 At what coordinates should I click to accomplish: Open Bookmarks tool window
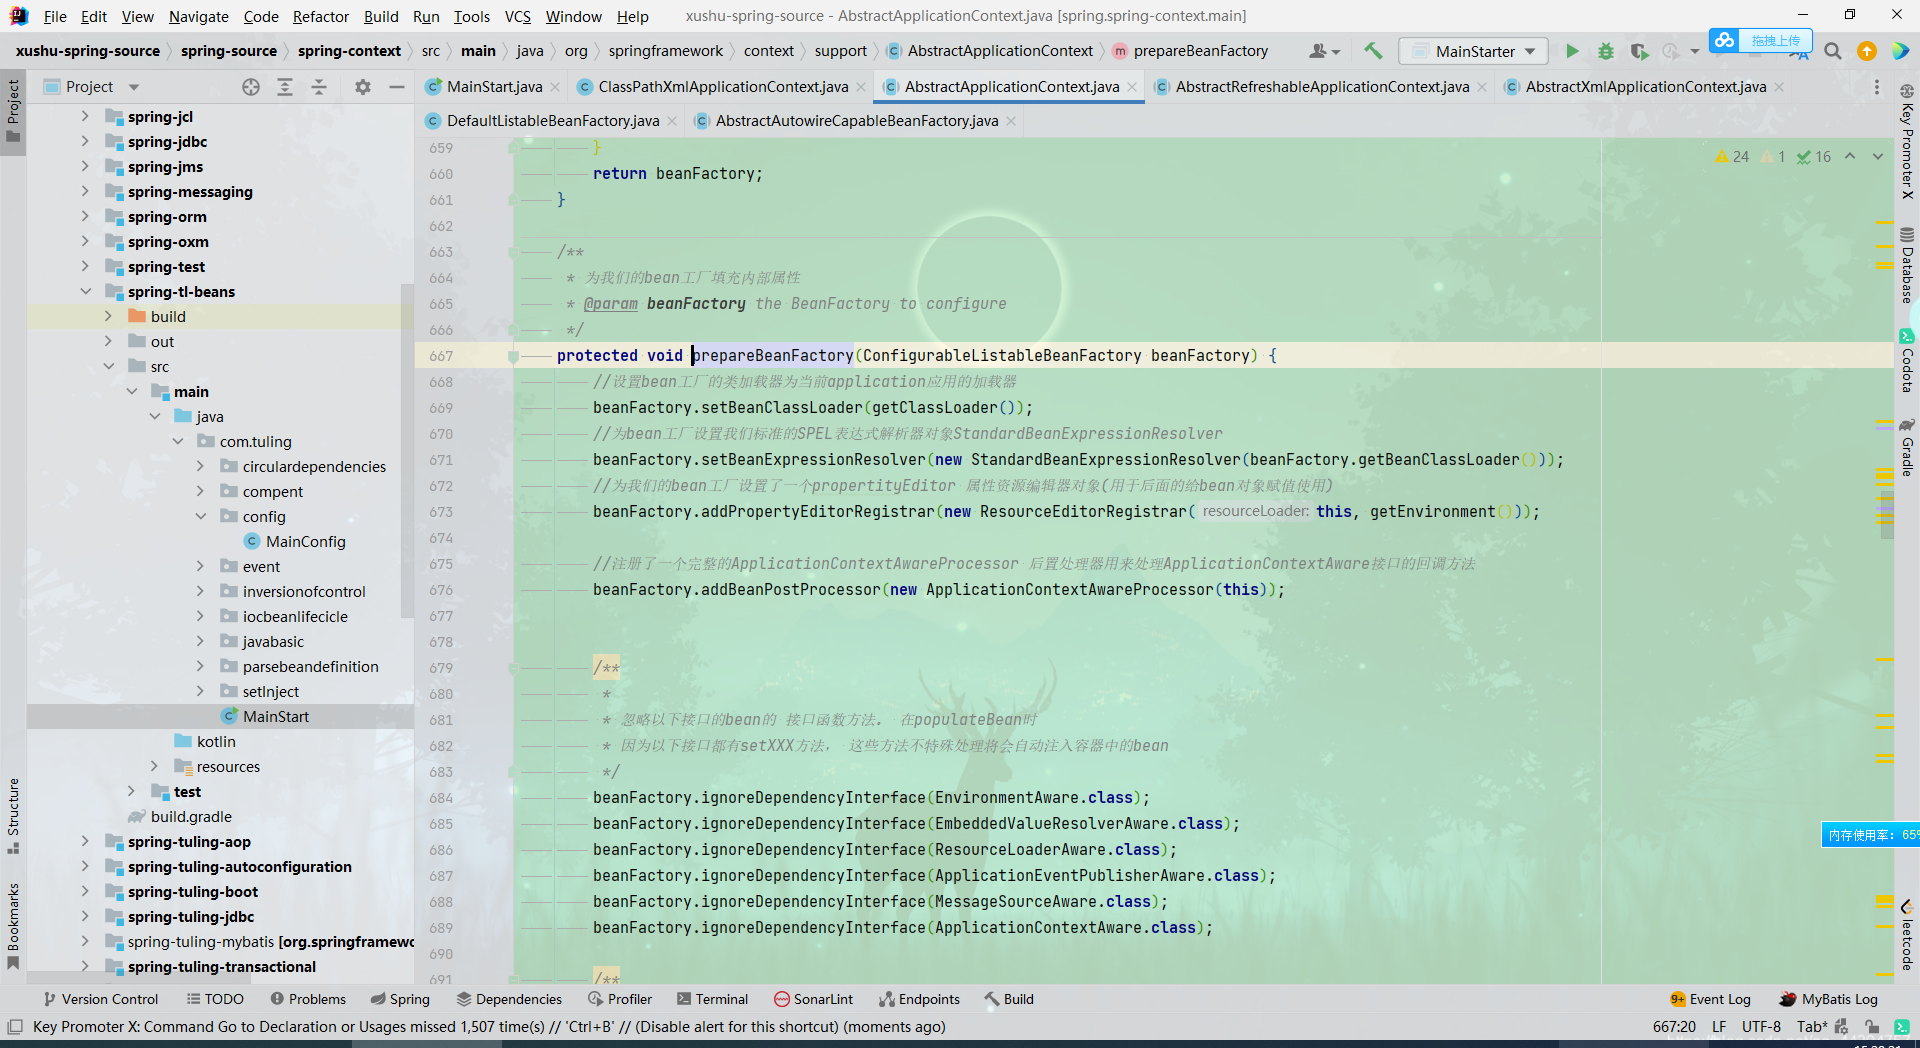coord(13,926)
